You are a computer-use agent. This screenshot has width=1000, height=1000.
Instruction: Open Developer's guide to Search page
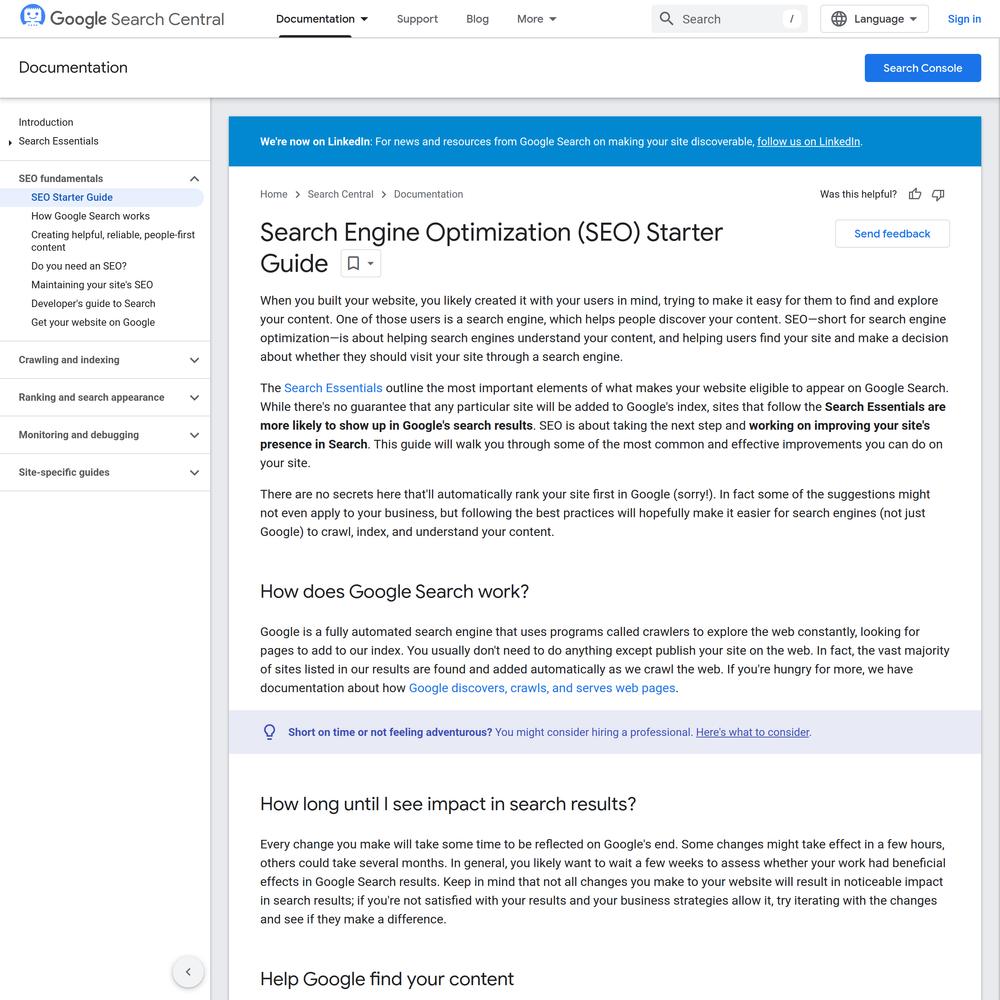pyautogui.click(x=93, y=303)
